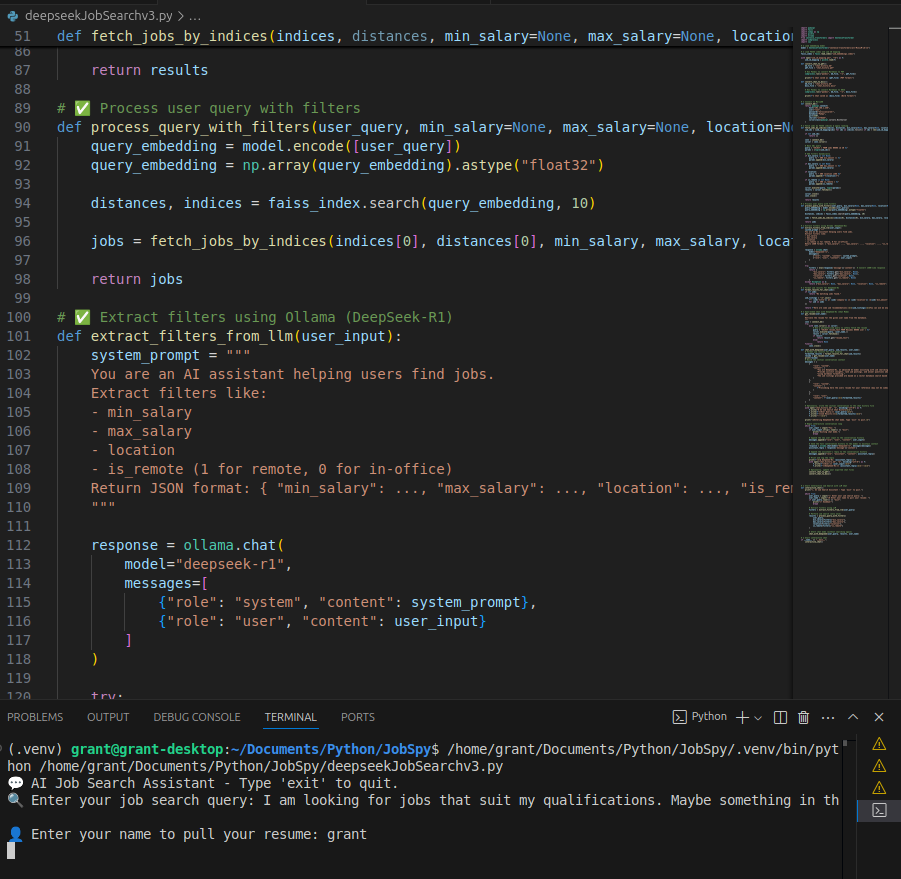Viewport: 901px width, 879px height.
Task: Open the DEBUG CONSOLE panel tab
Action: click(197, 717)
